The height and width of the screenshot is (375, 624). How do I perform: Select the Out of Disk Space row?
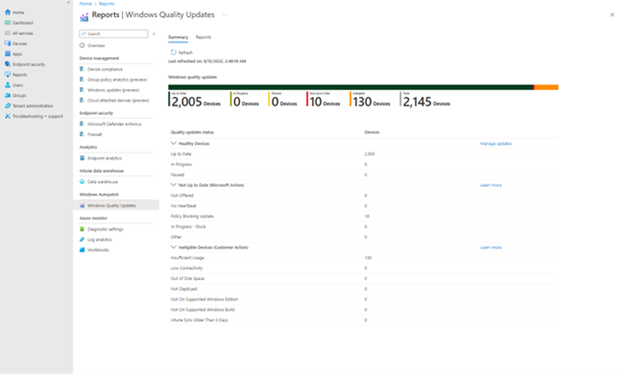363,278
